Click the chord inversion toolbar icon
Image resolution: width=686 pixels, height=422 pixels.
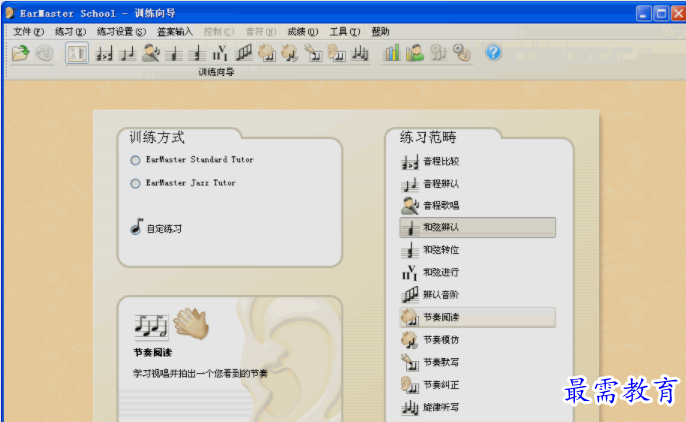(x=197, y=53)
